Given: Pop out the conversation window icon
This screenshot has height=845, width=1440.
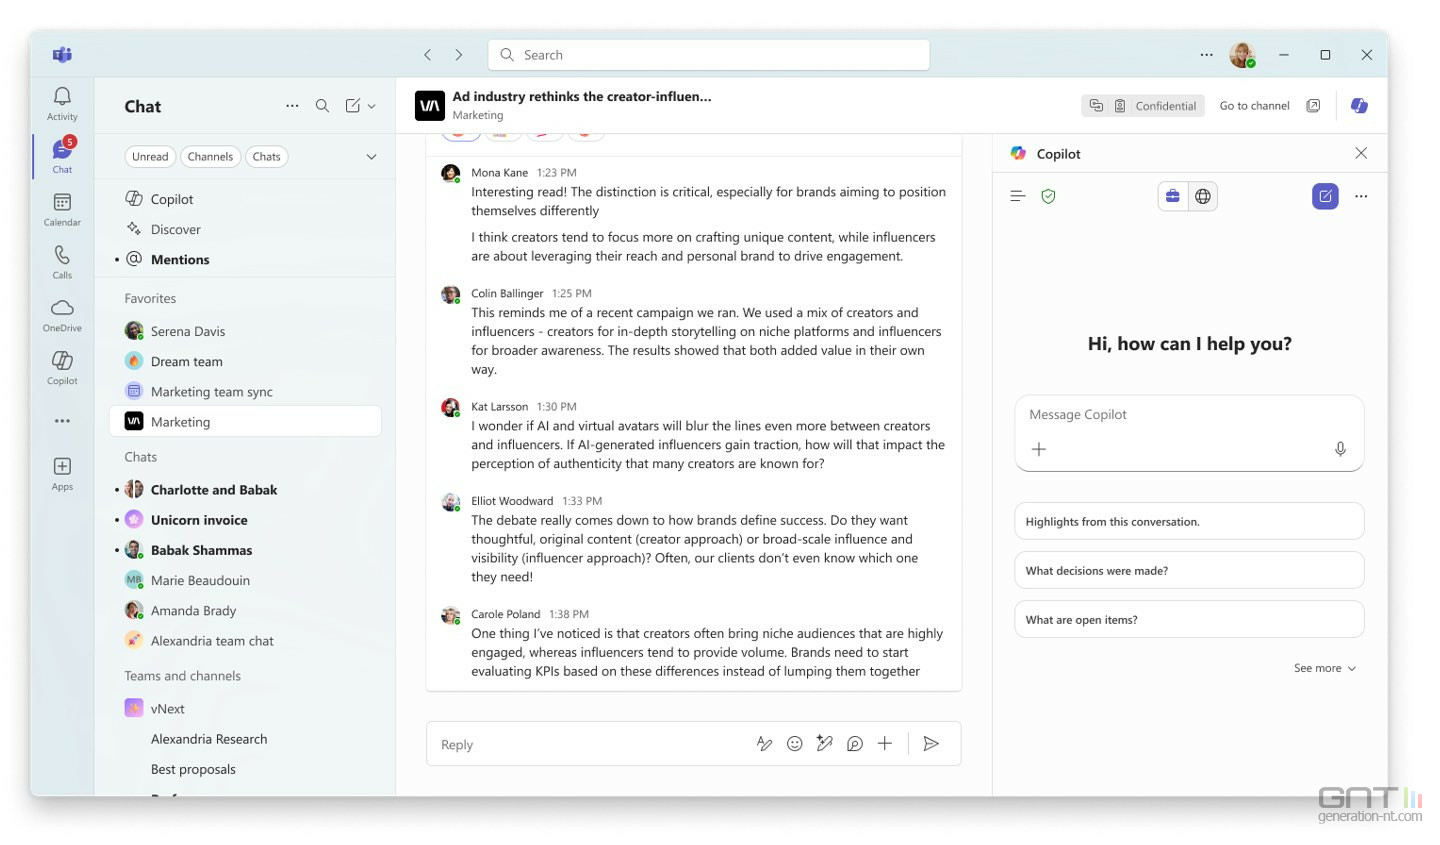Looking at the screenshot, I should pos(1313,106).
